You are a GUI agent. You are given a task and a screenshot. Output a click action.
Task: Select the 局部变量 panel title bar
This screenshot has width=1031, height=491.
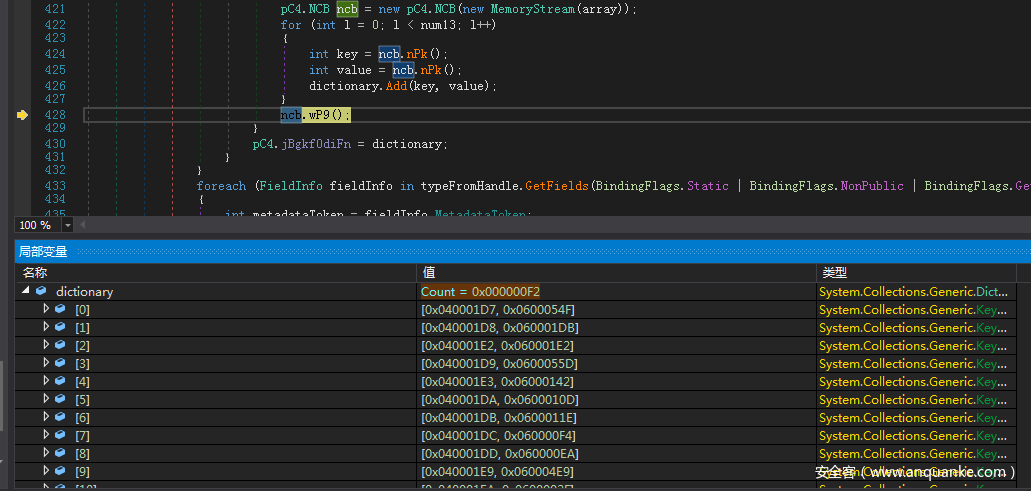coord(43,252)
